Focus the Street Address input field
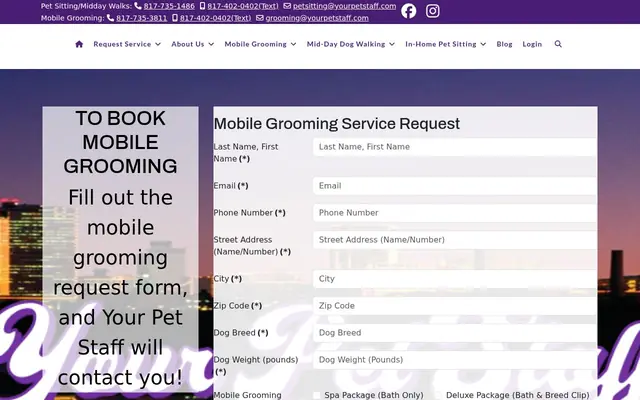Image resolution: width=640 pixels, height=400 pixels. [x=455, y=240]
